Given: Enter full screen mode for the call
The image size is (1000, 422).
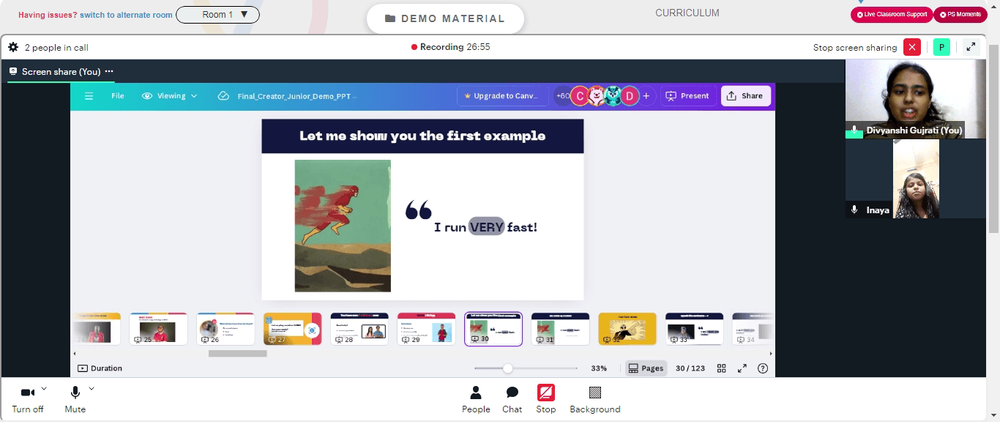Looking at the screenshot, I should 971,47.
